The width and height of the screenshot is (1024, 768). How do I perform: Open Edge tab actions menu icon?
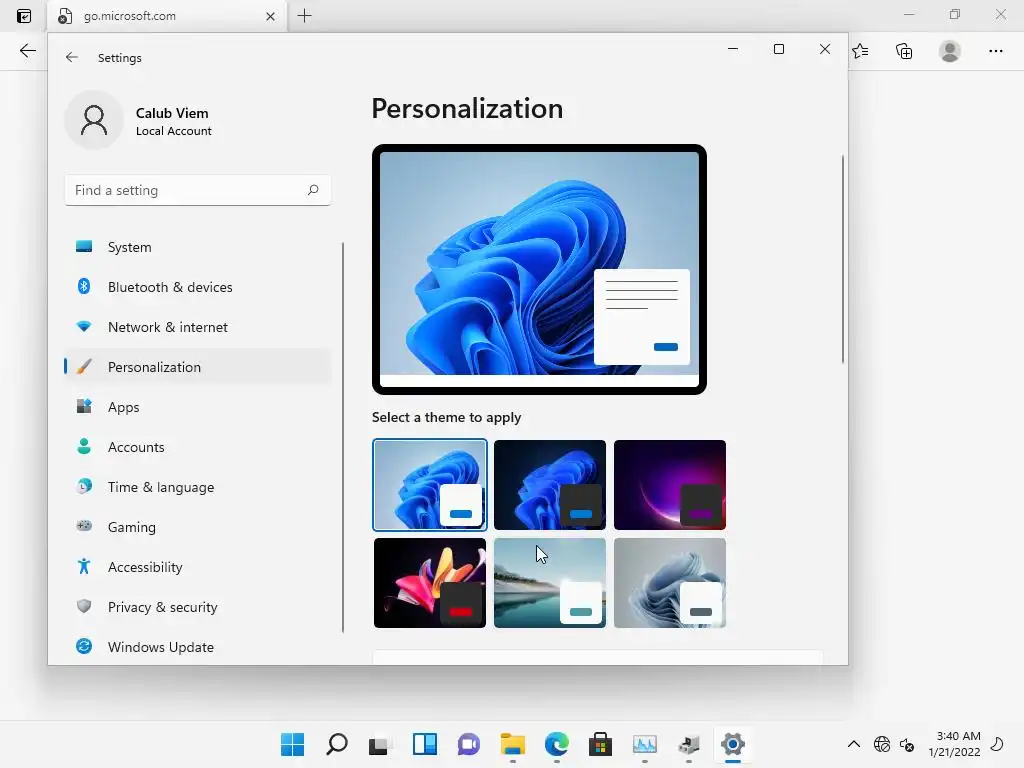pyautogui.click(x=24, y=16)
